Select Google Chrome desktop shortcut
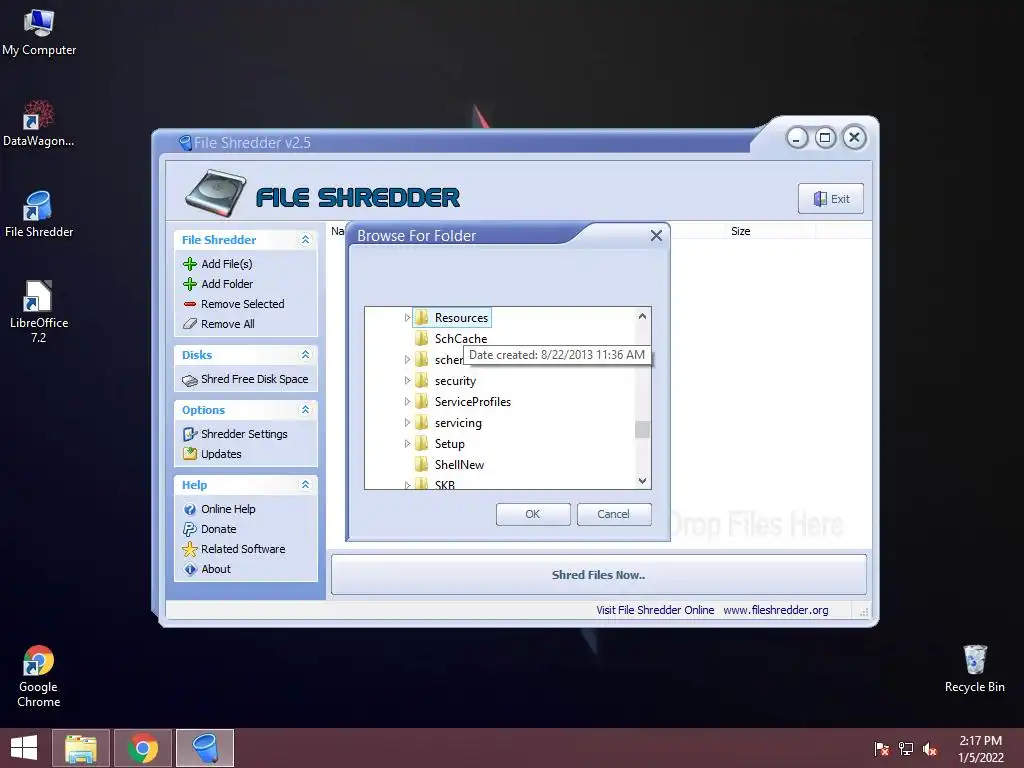The width and height of the screenshot is (1024, 768). click(x=39, y=677)
